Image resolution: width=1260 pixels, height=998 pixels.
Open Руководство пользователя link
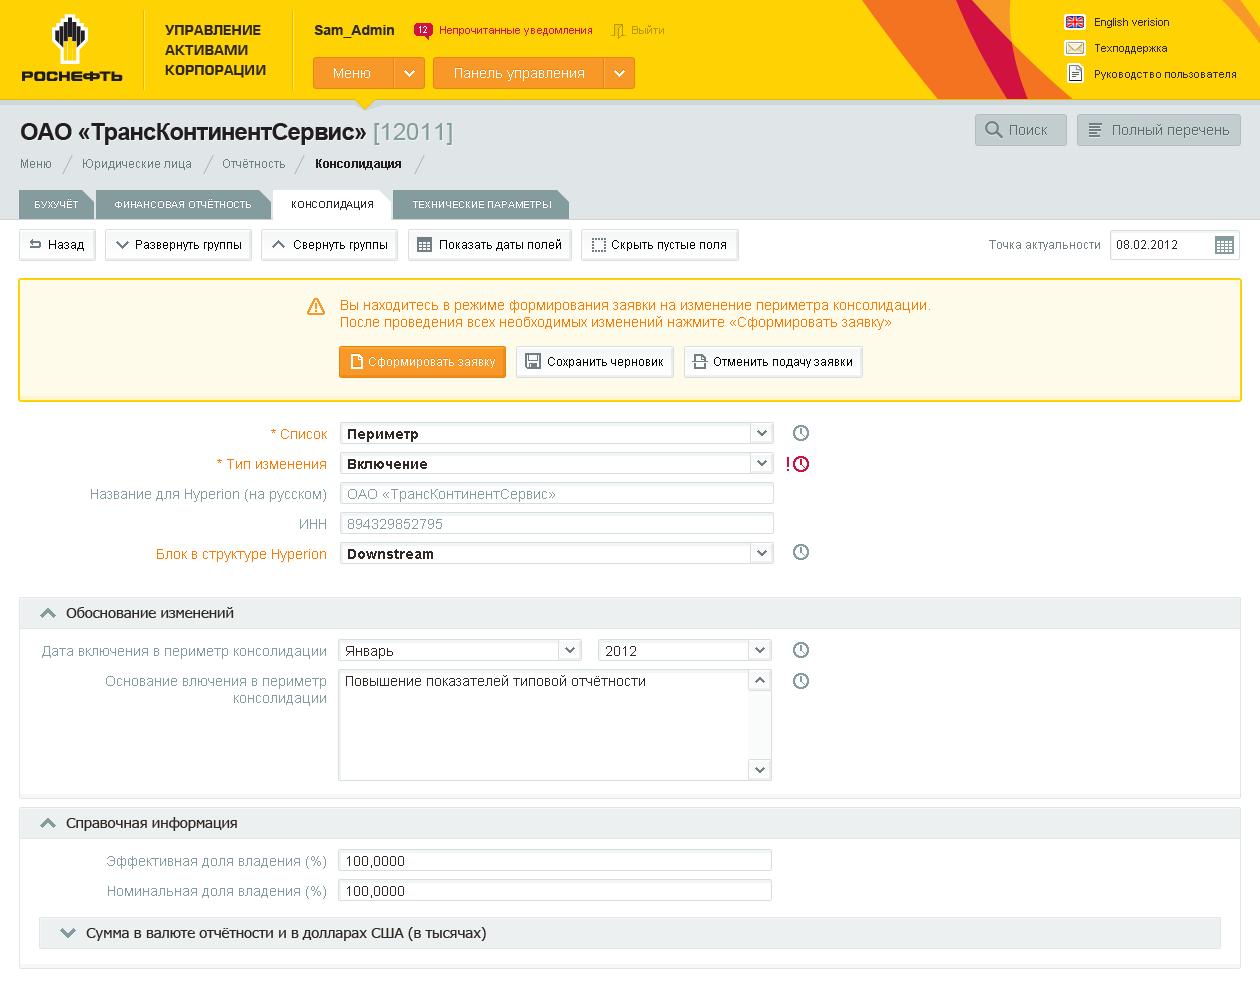point(1165,74)
